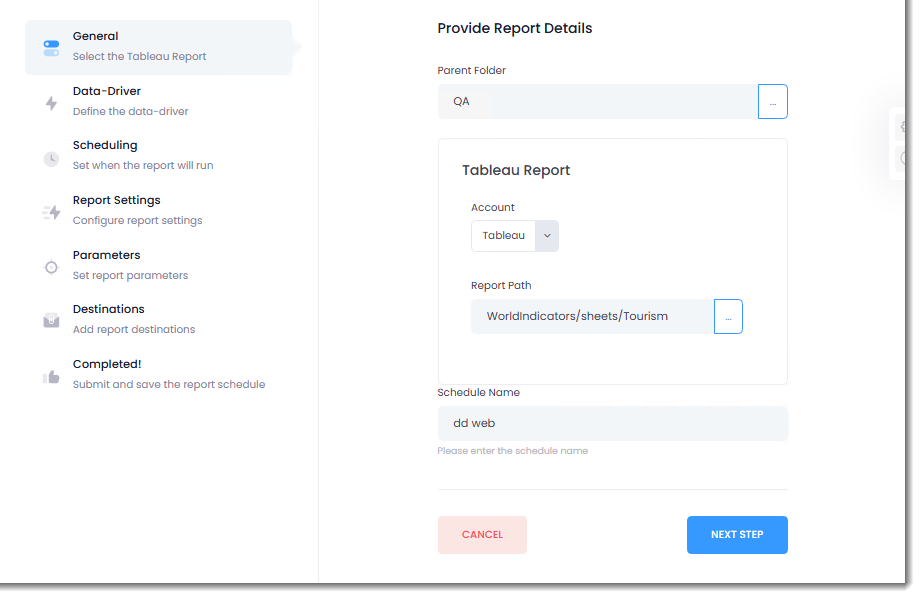Browse for Parent Folder with ellipsis button

tap(773, 102)
